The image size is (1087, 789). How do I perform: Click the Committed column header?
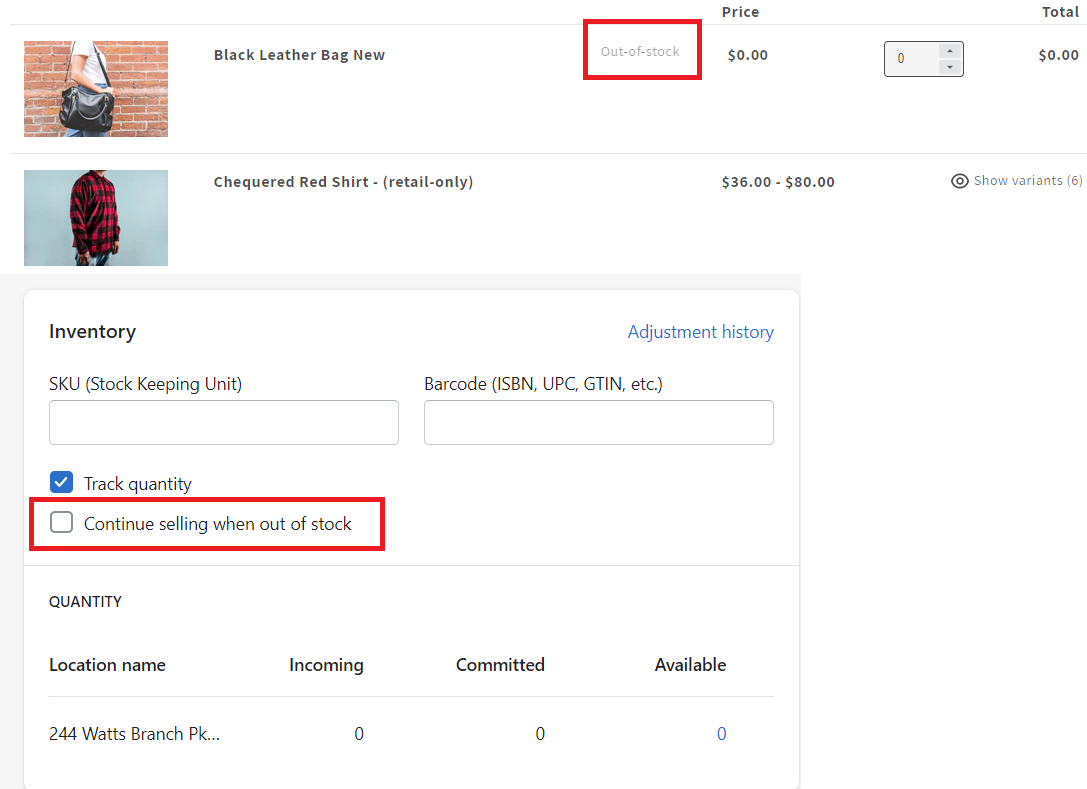click(x=500, y=665)
